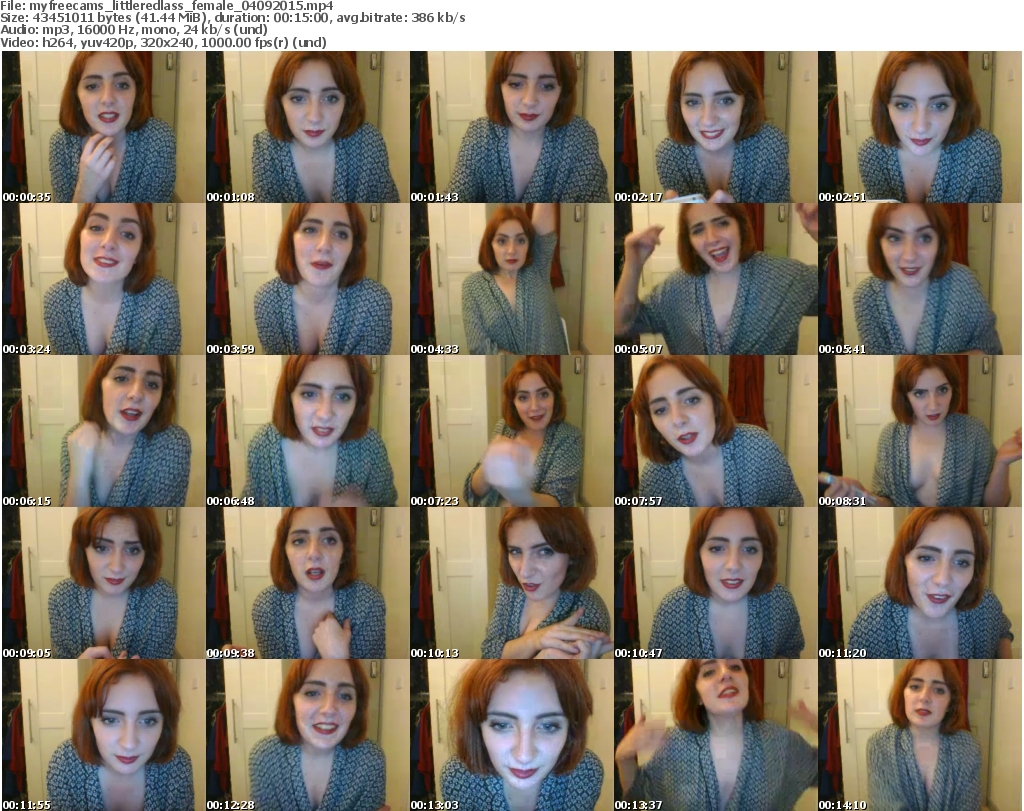Select the thumbnail stamped 00:01:43
Screen dimensions: 1024x811
point(511,127)
